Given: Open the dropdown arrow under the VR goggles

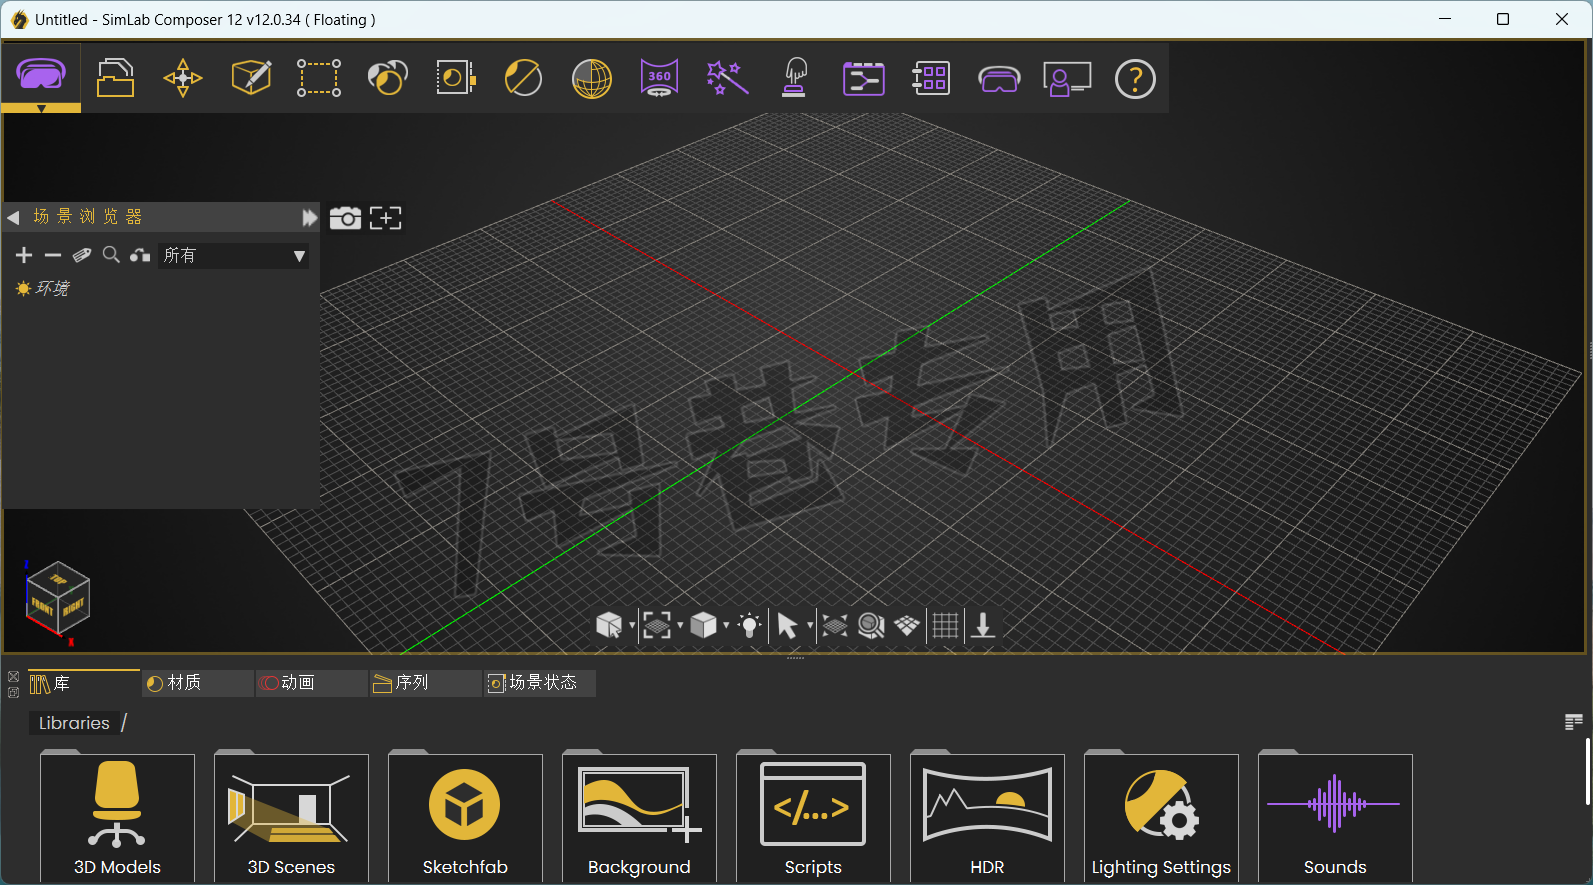Looking at the screenshot, I should [41, 108].
